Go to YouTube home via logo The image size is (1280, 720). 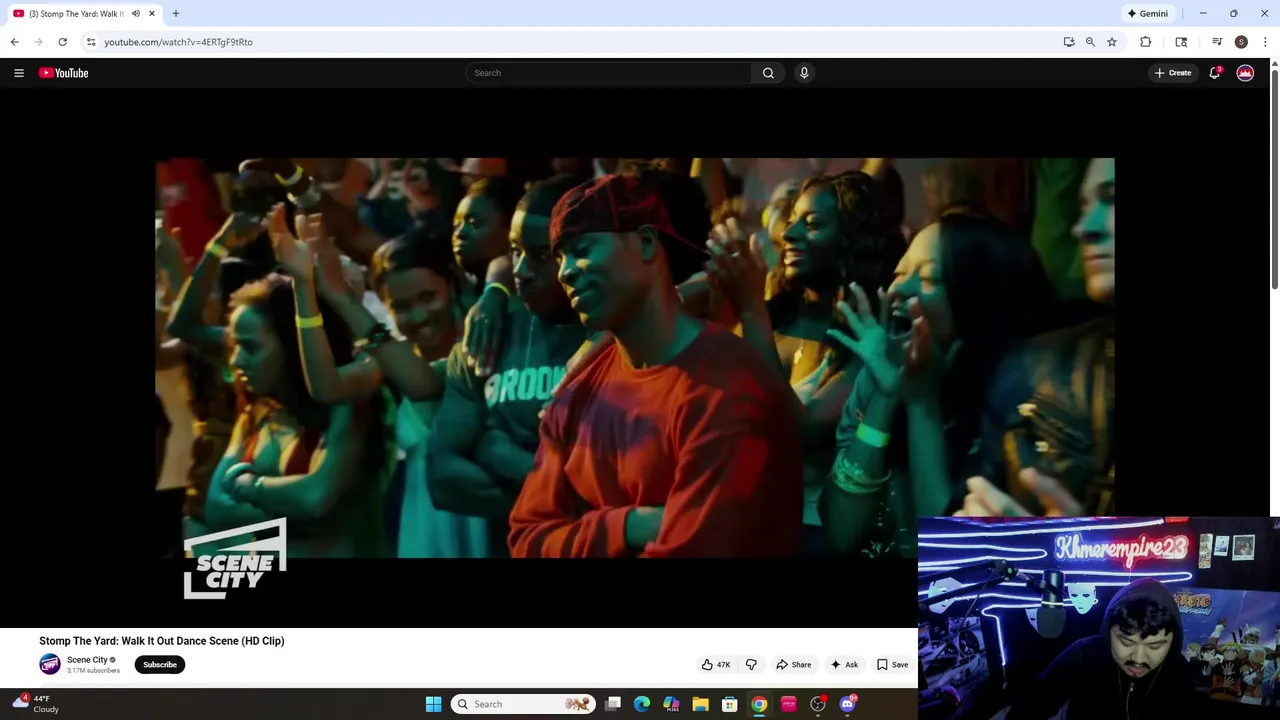[x=64, y=73]
